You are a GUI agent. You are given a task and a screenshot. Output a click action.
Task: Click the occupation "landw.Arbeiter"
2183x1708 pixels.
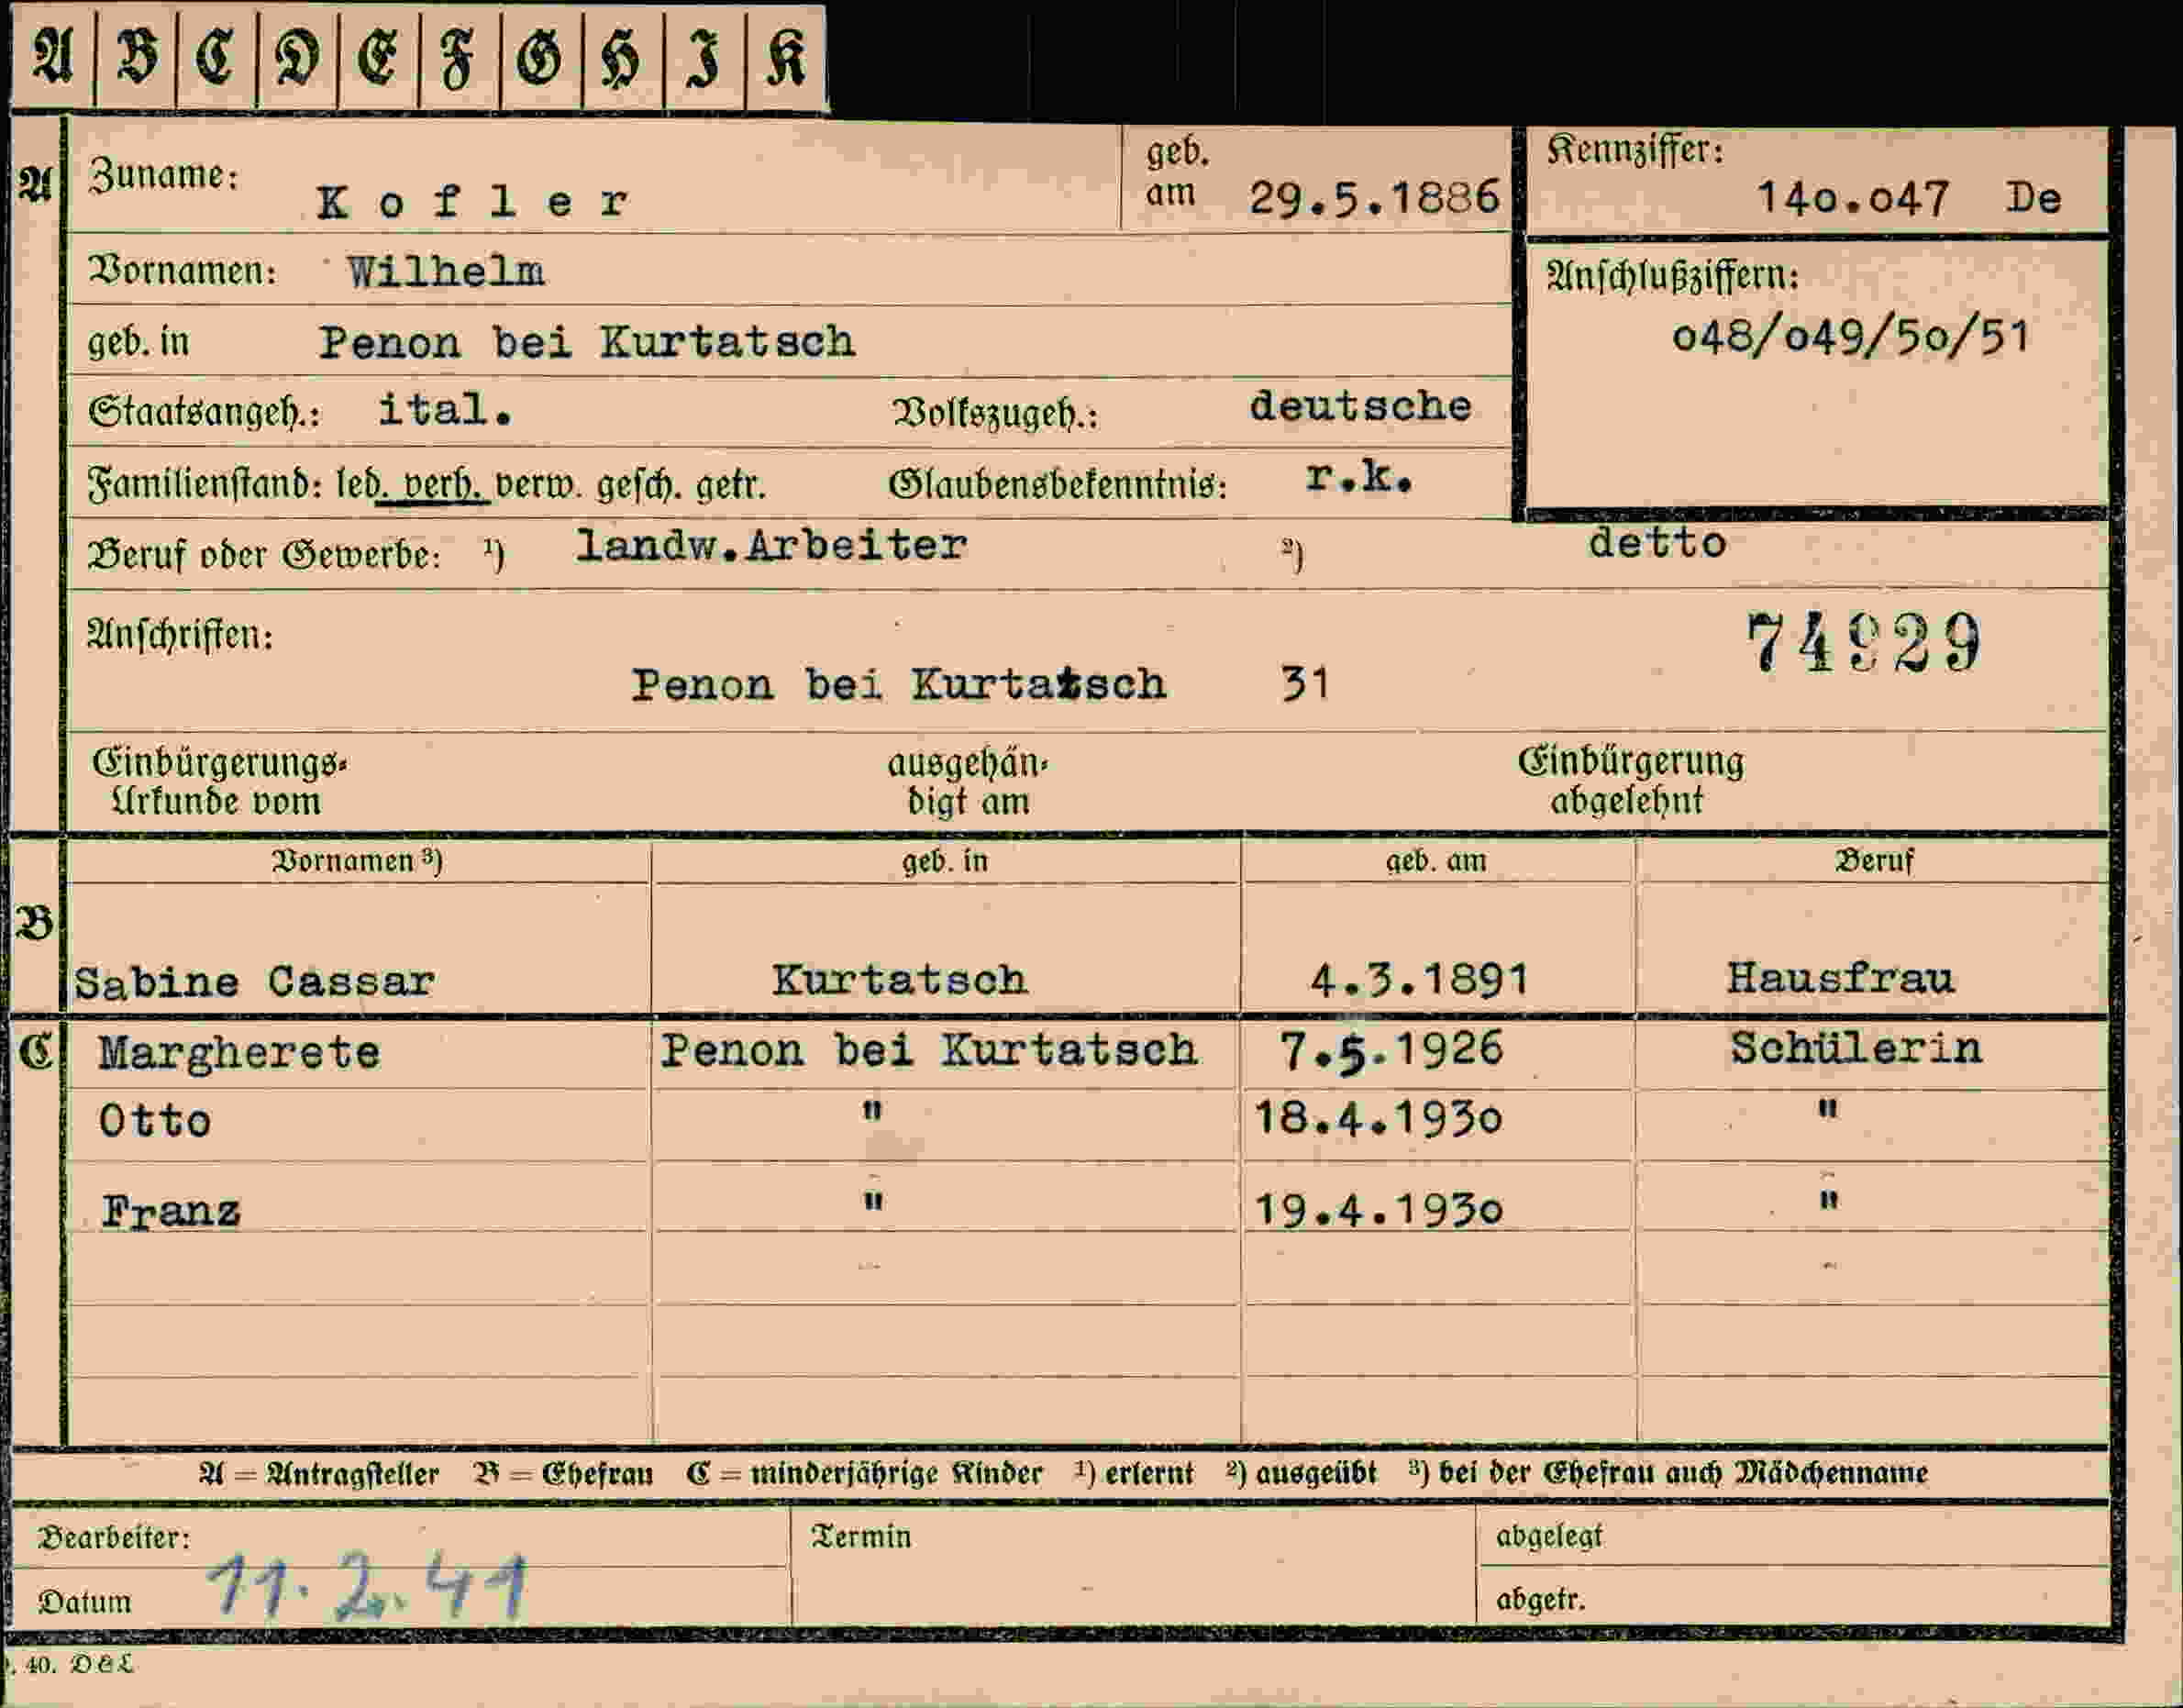pyautogui.click(x=771, y=545)
